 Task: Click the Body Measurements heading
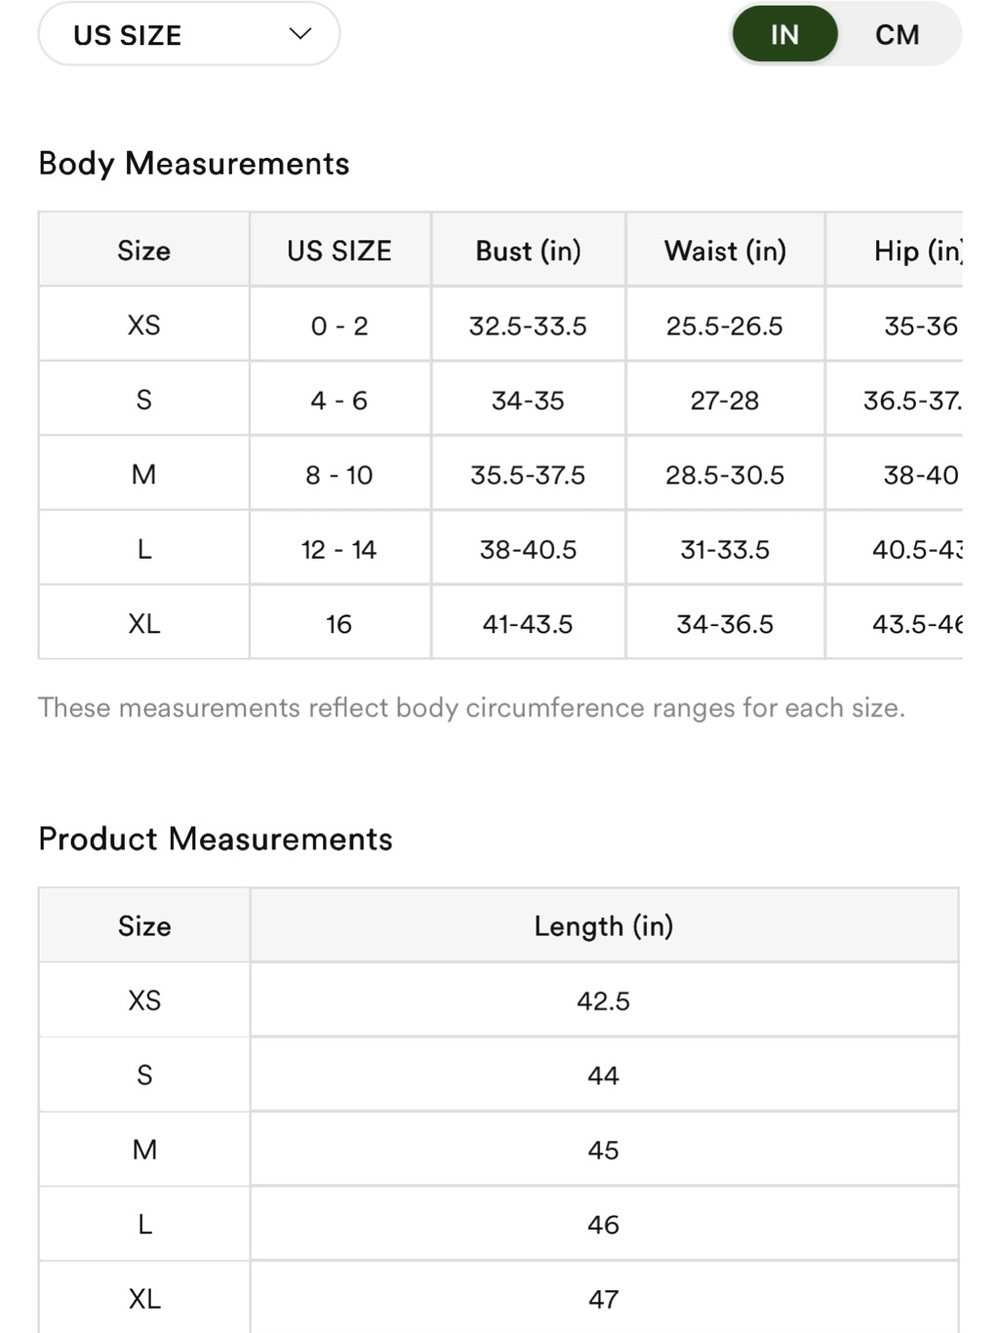(194, 163)
